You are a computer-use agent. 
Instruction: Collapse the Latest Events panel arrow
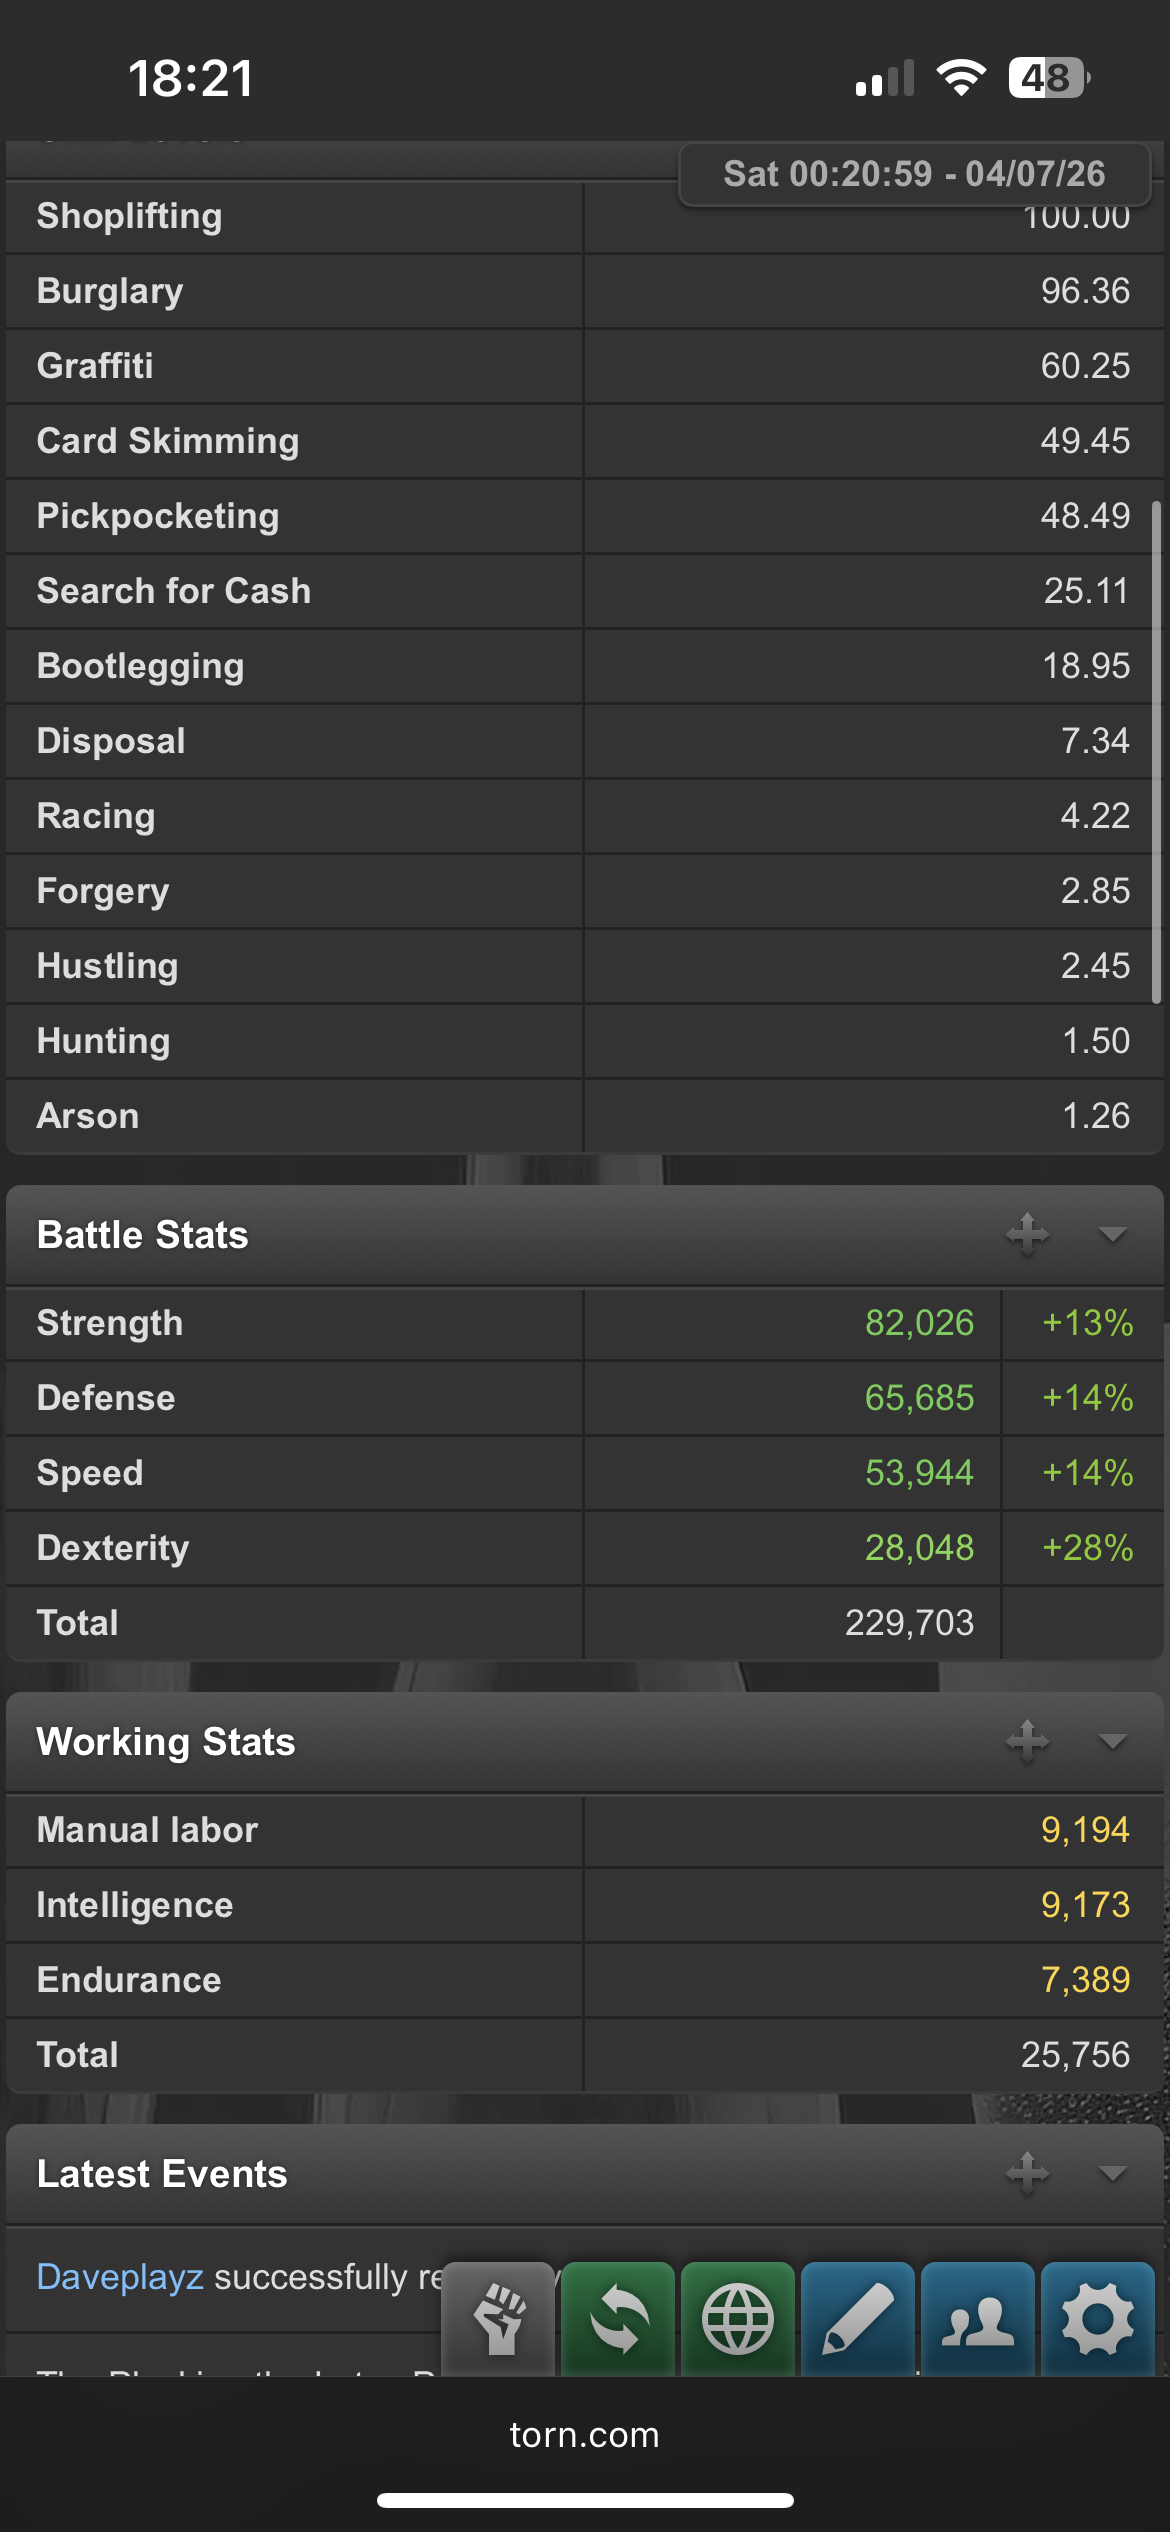[x=1112, y=2174]
